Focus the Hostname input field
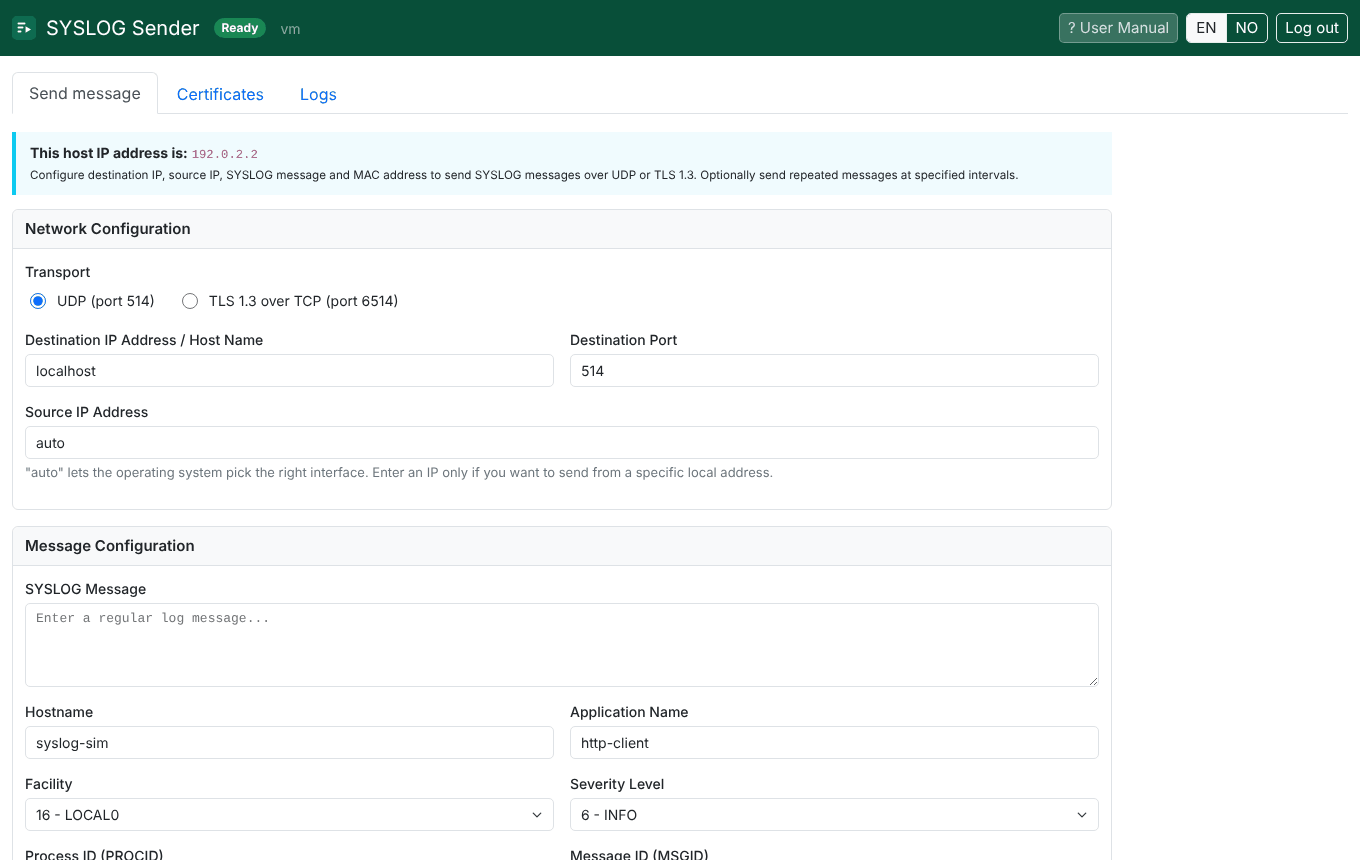This screenshot has height=860, width=1360. click(x=289, y=743)
